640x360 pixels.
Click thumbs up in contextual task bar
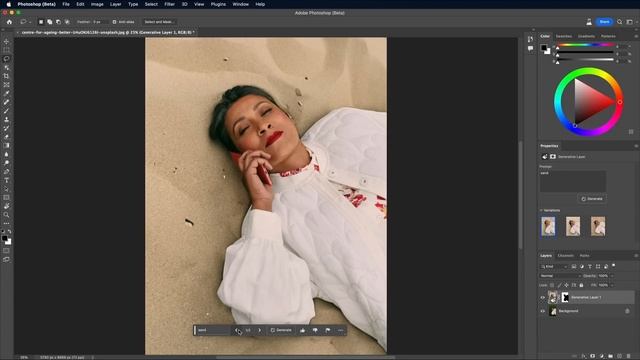coord(302,330)
